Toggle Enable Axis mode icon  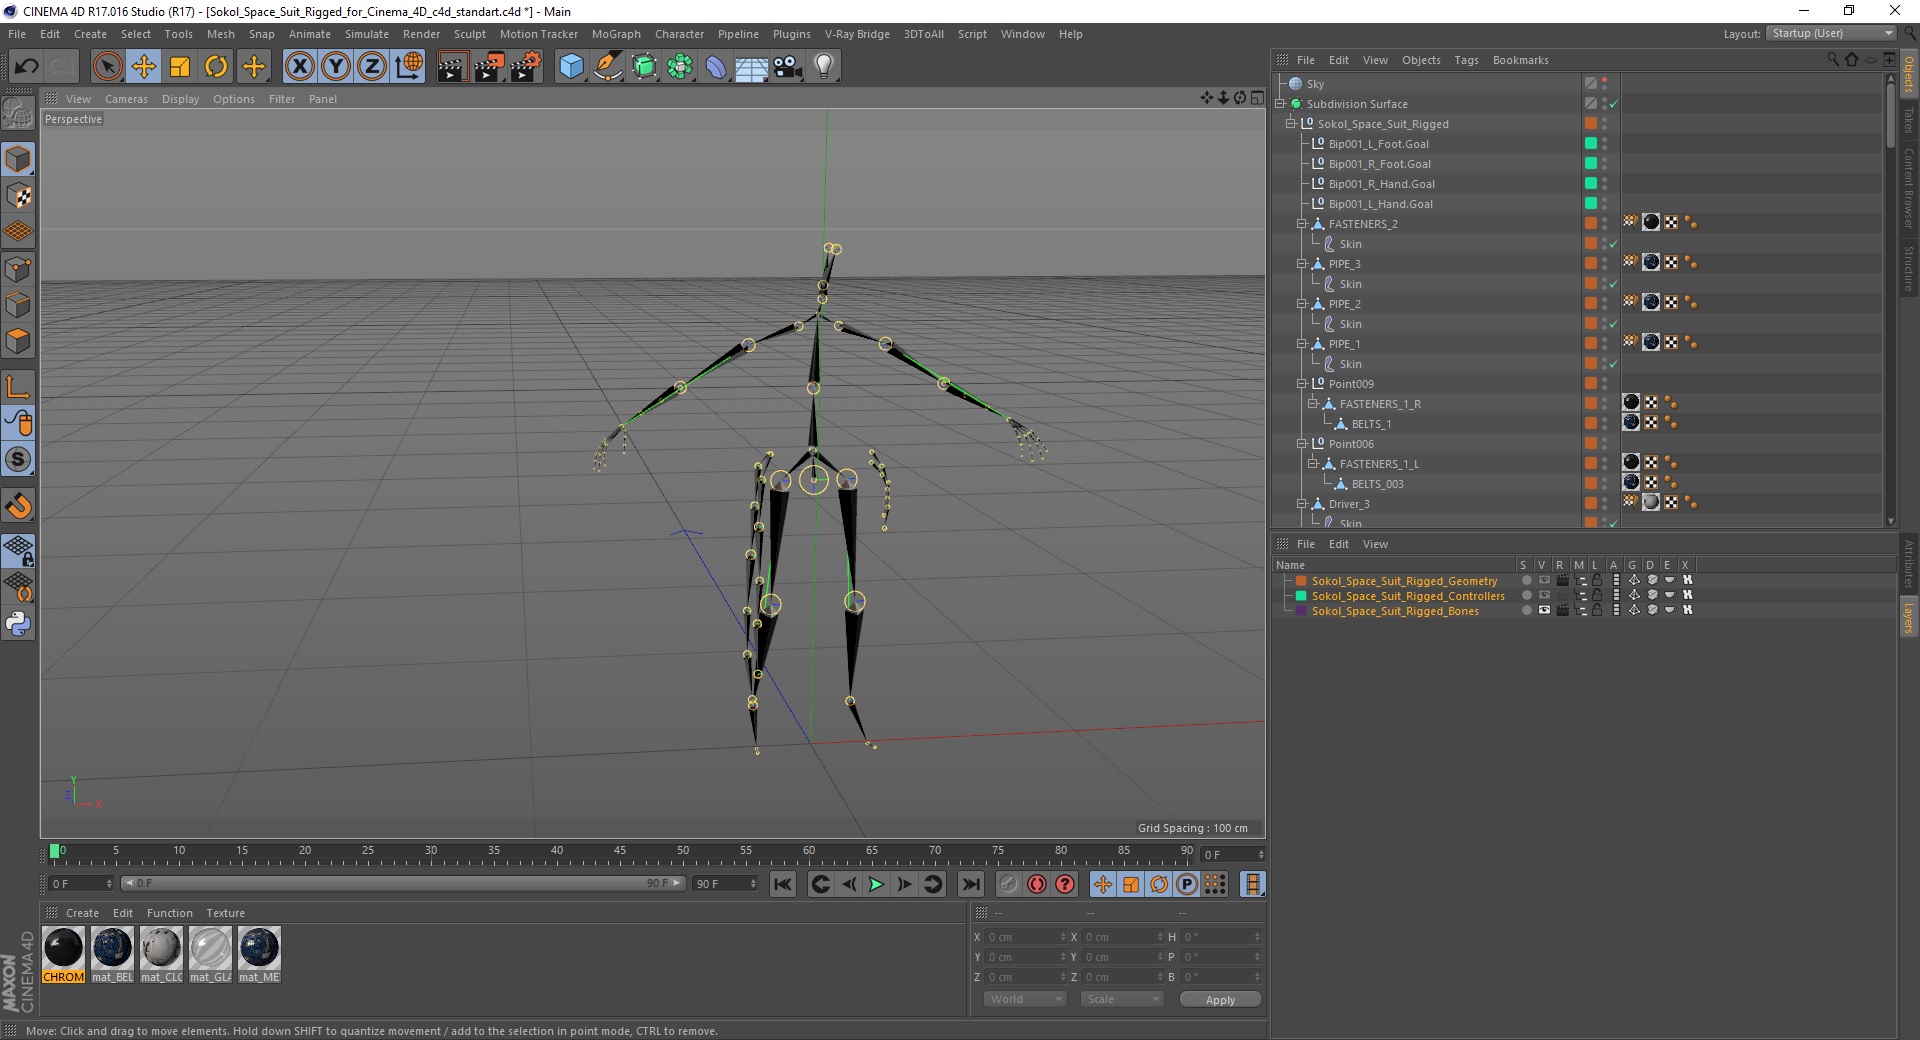pos(18,387)
